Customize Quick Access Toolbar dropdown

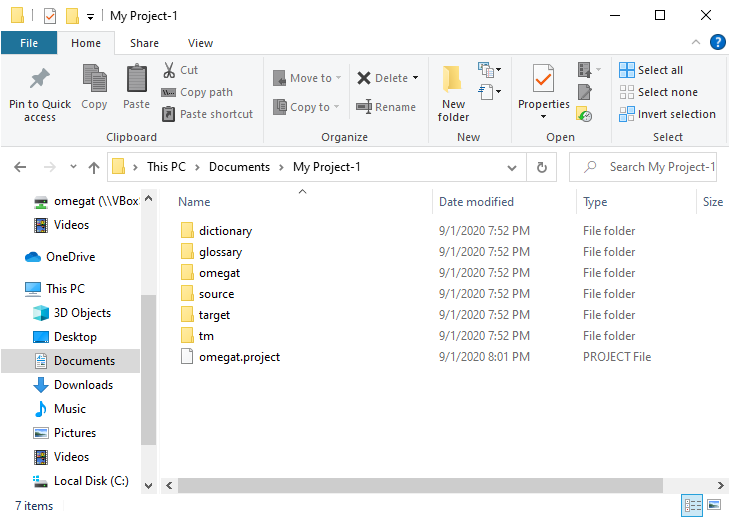[x=91, y=17]
